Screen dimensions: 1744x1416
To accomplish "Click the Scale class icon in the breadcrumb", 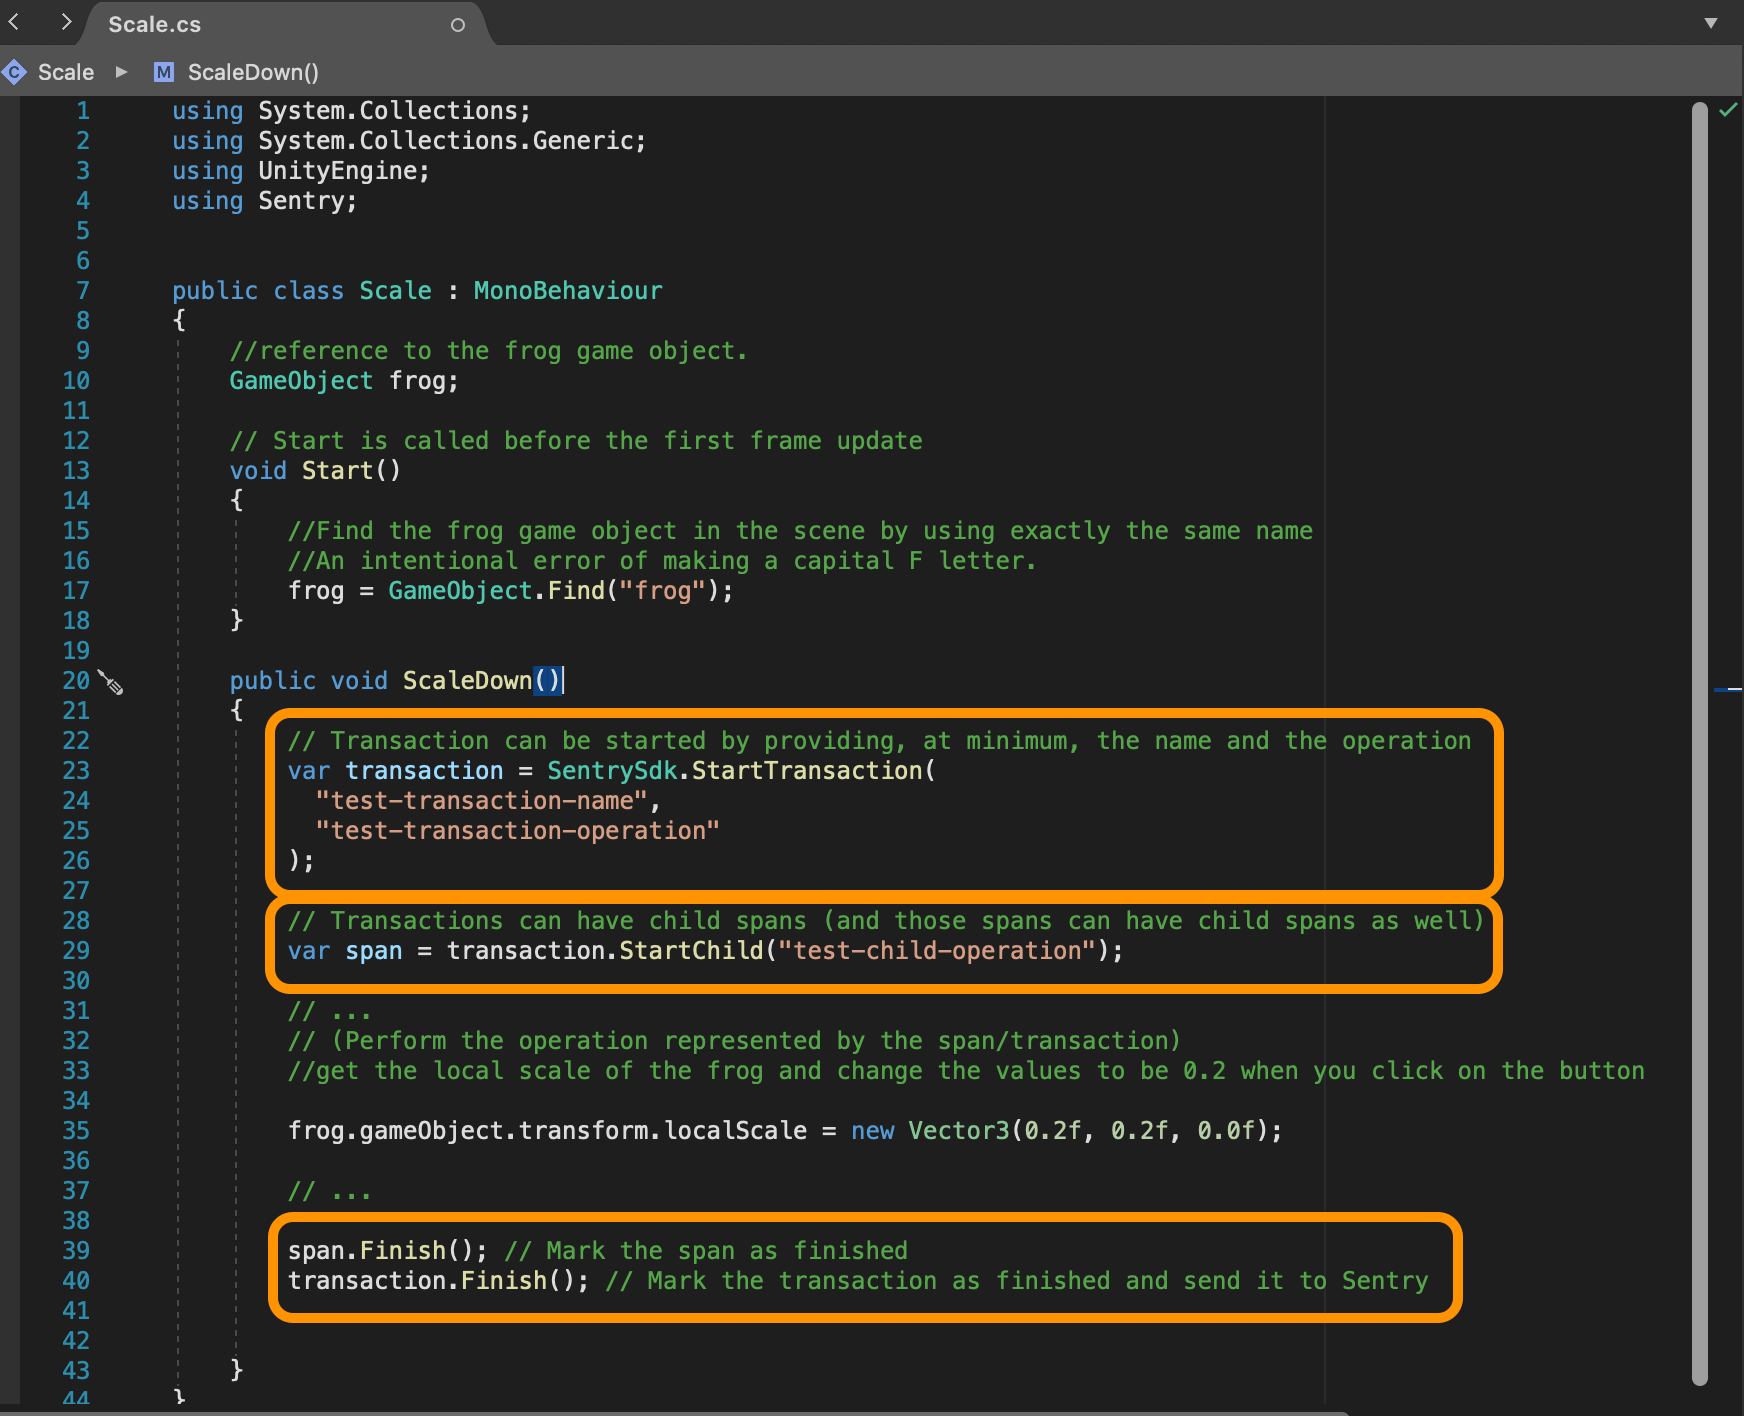I will 14,72.
